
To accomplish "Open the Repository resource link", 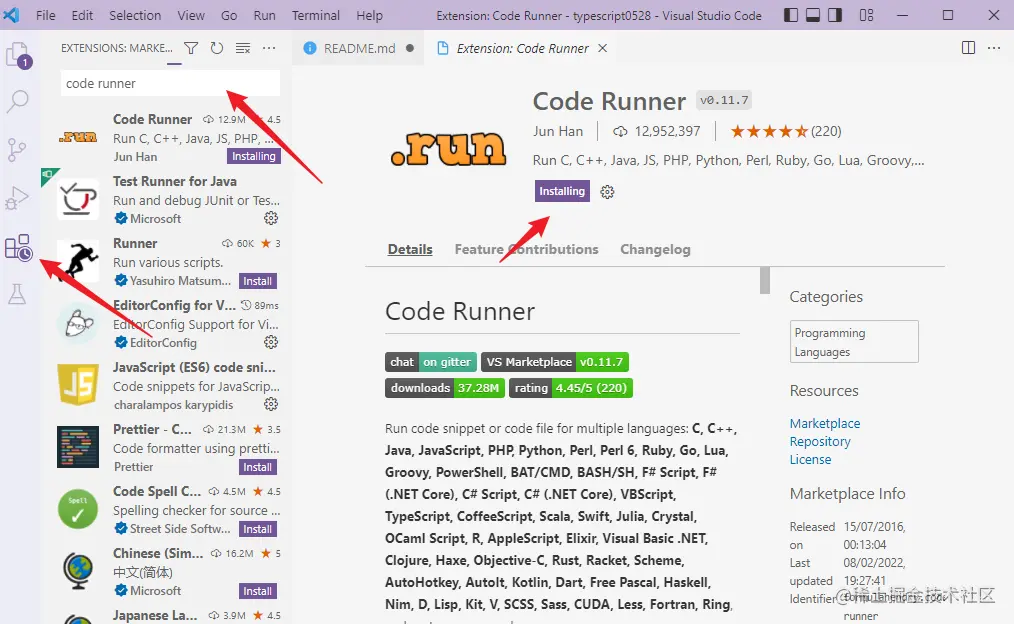I will [x=820, y=442].
